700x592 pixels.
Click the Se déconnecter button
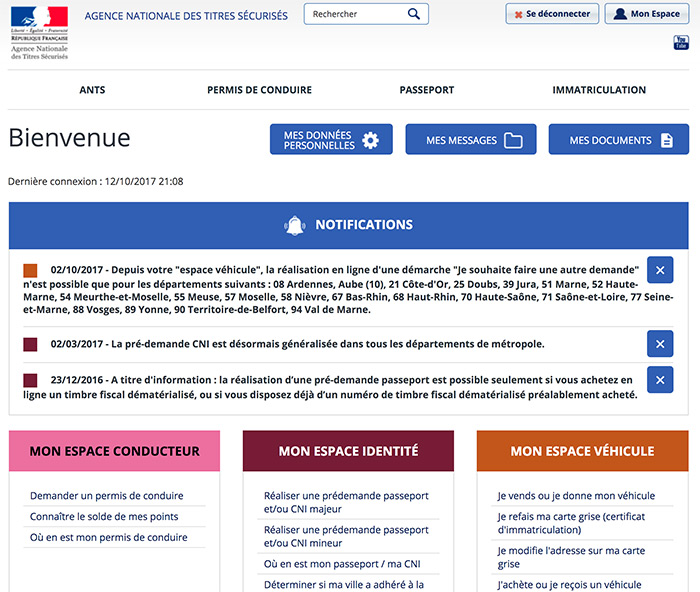pos(552,15)
